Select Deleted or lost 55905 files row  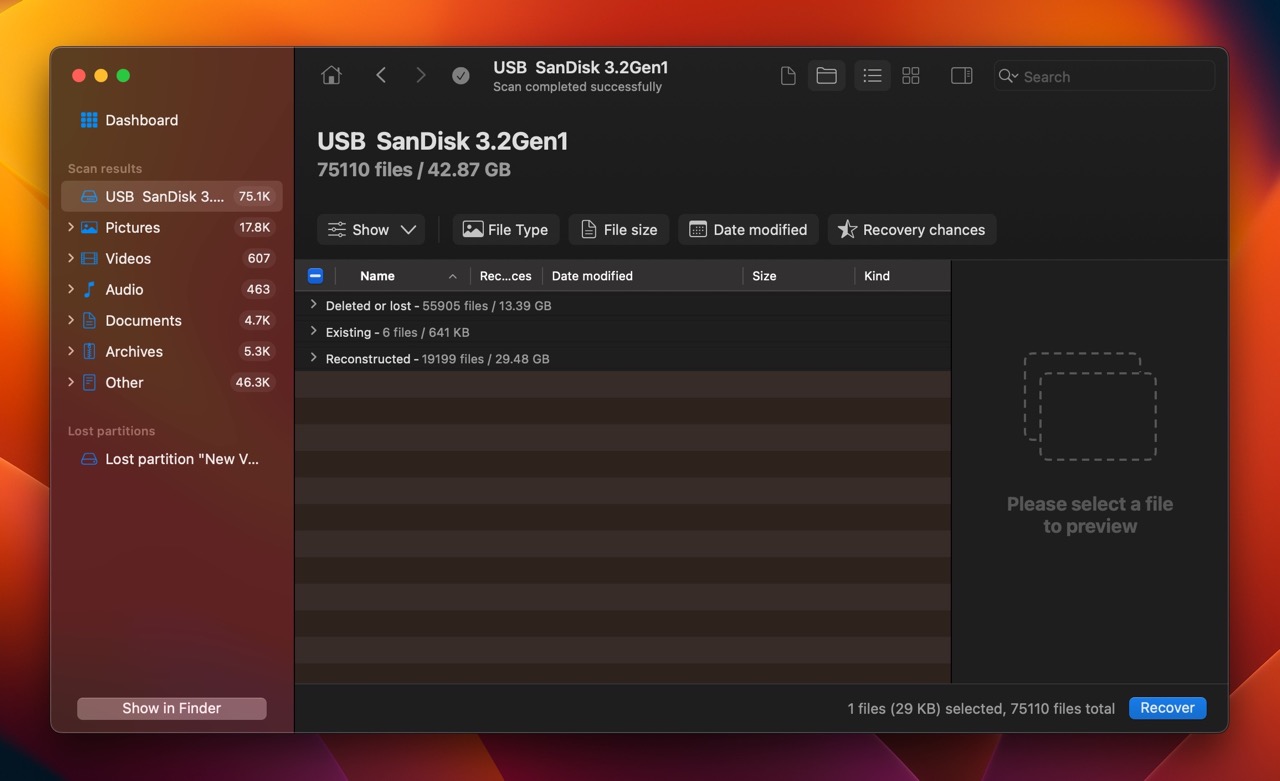tap(623, 305)
